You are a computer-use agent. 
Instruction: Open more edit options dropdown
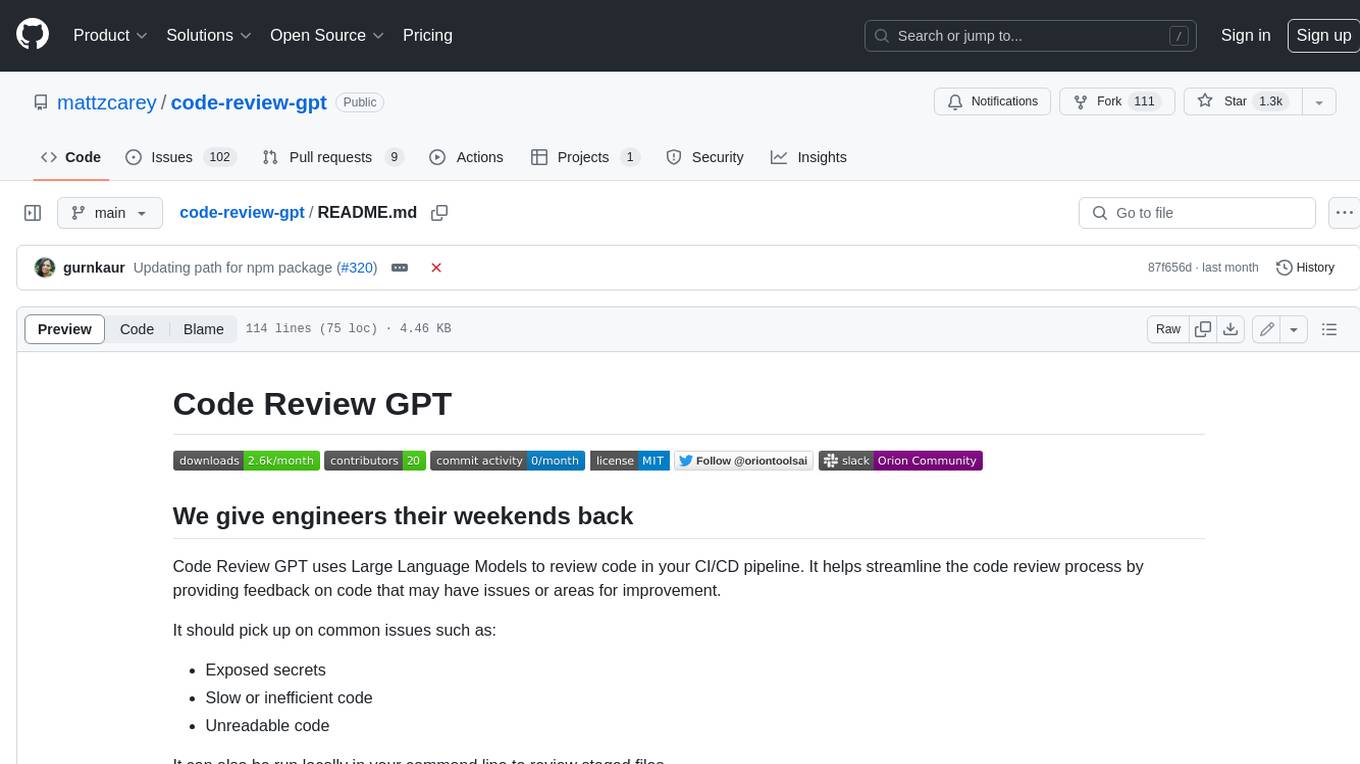(1294, 329)
